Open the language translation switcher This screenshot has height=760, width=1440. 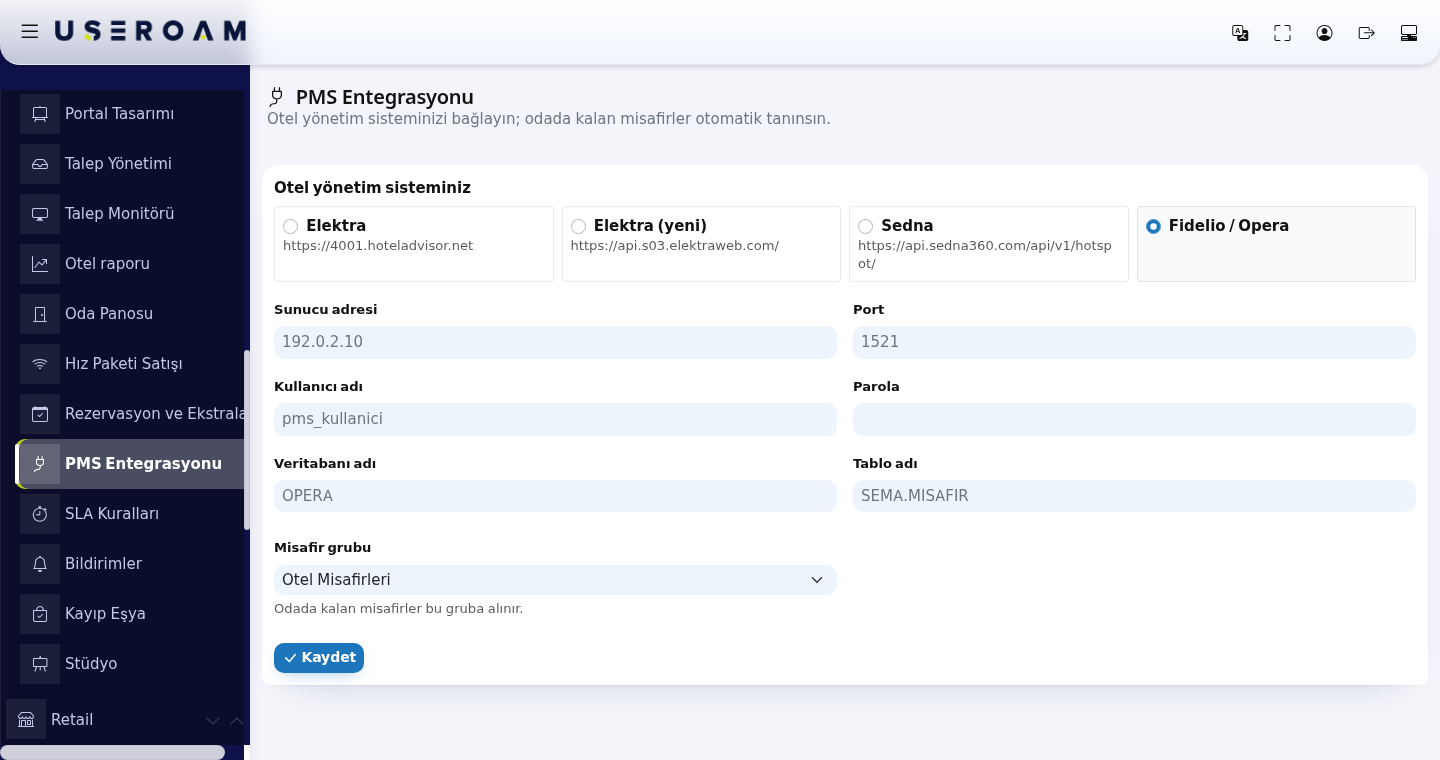click(1240, 33)
